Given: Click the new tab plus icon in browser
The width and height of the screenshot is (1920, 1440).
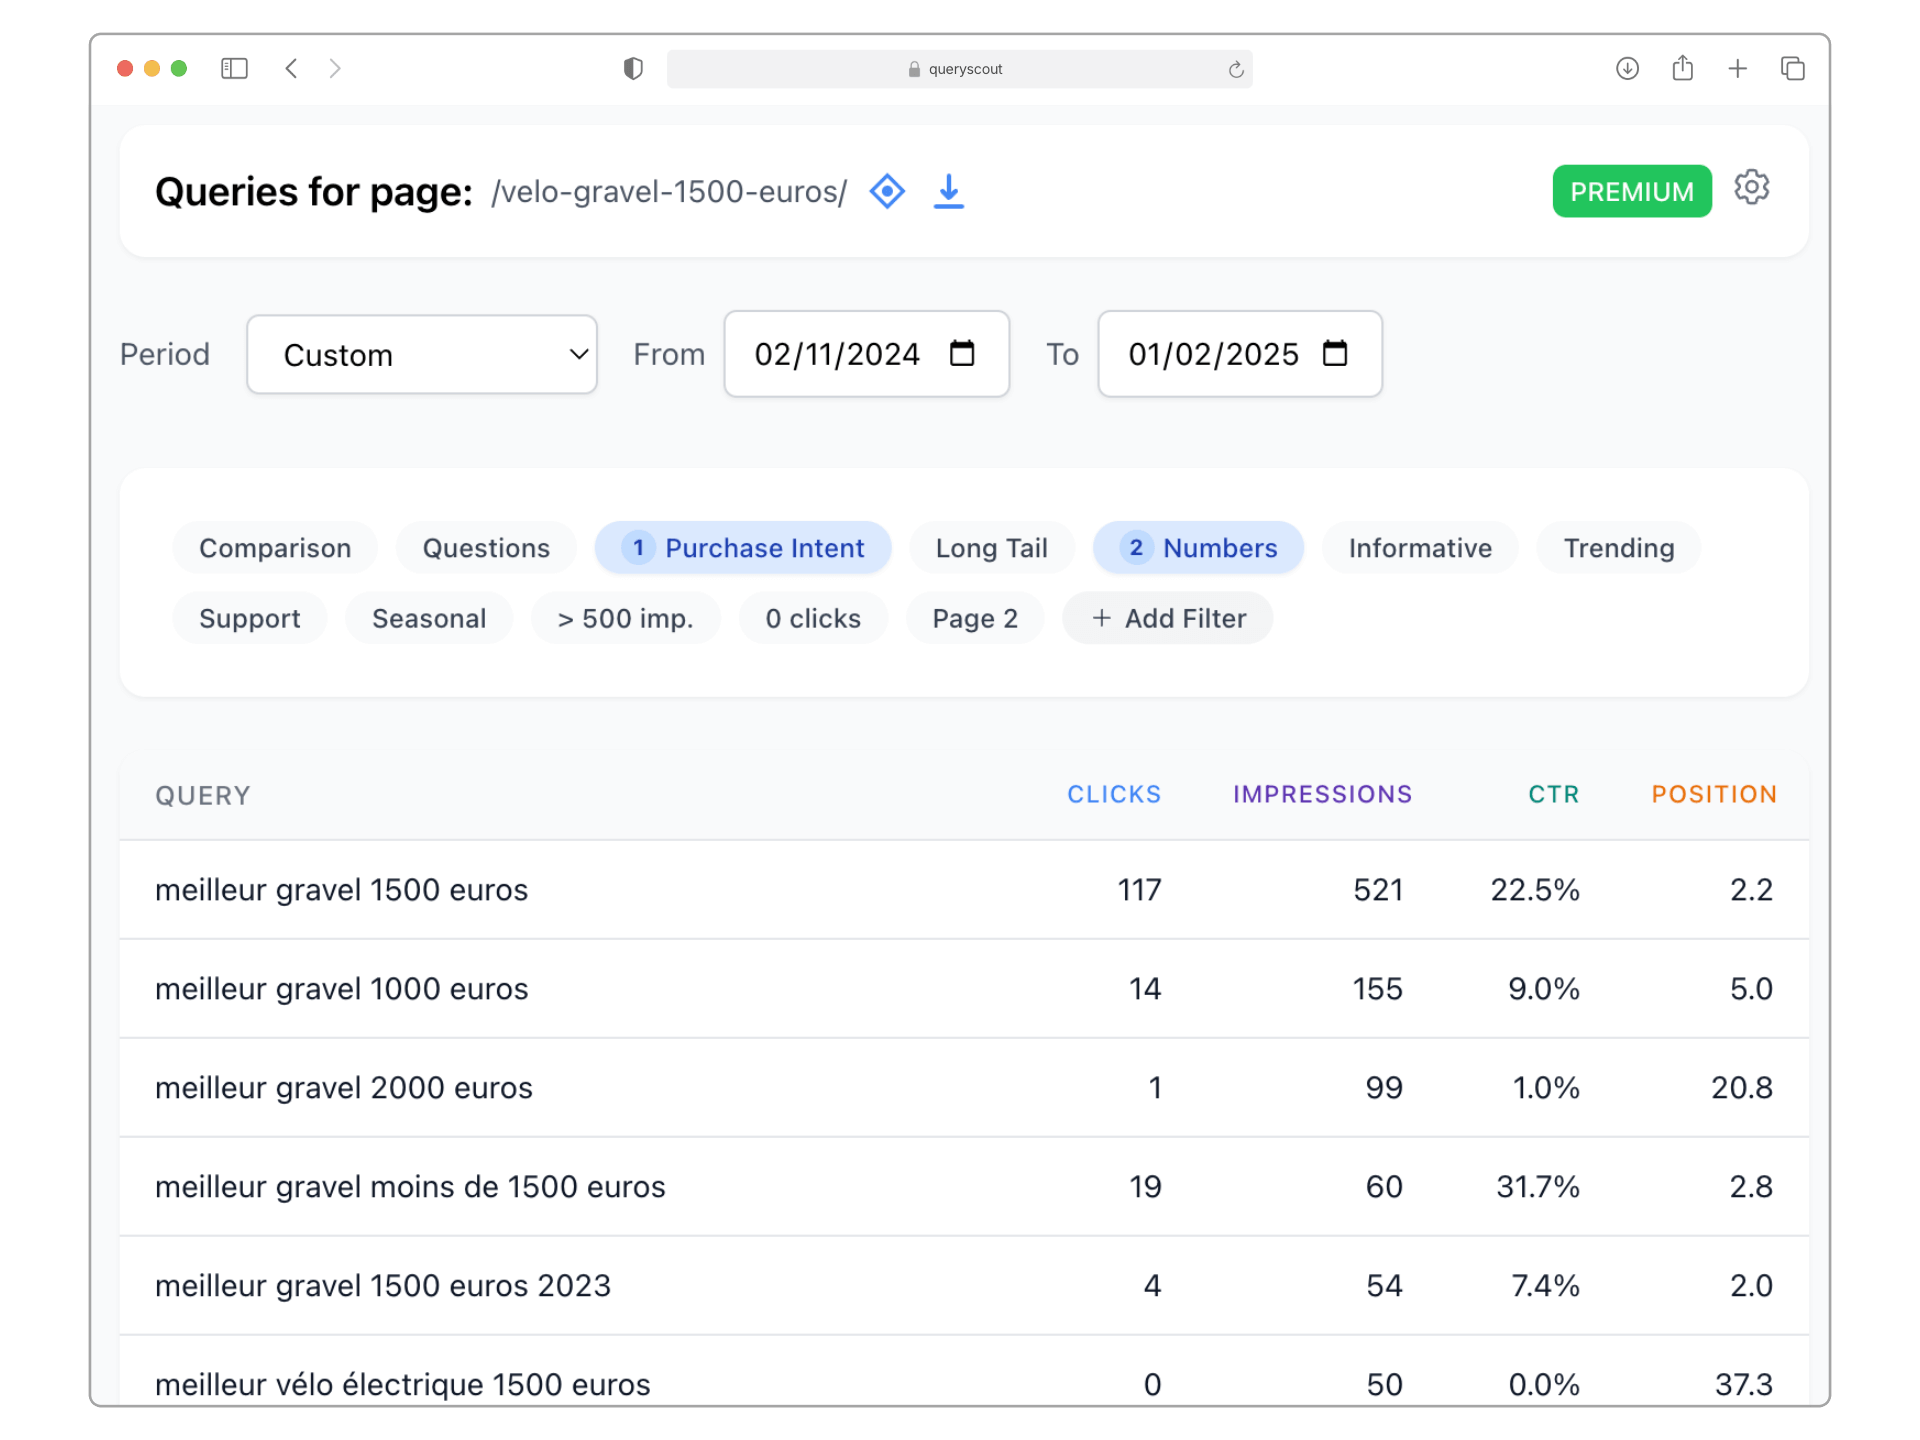Looking at the screenshot, I should tap(1737, 70).
